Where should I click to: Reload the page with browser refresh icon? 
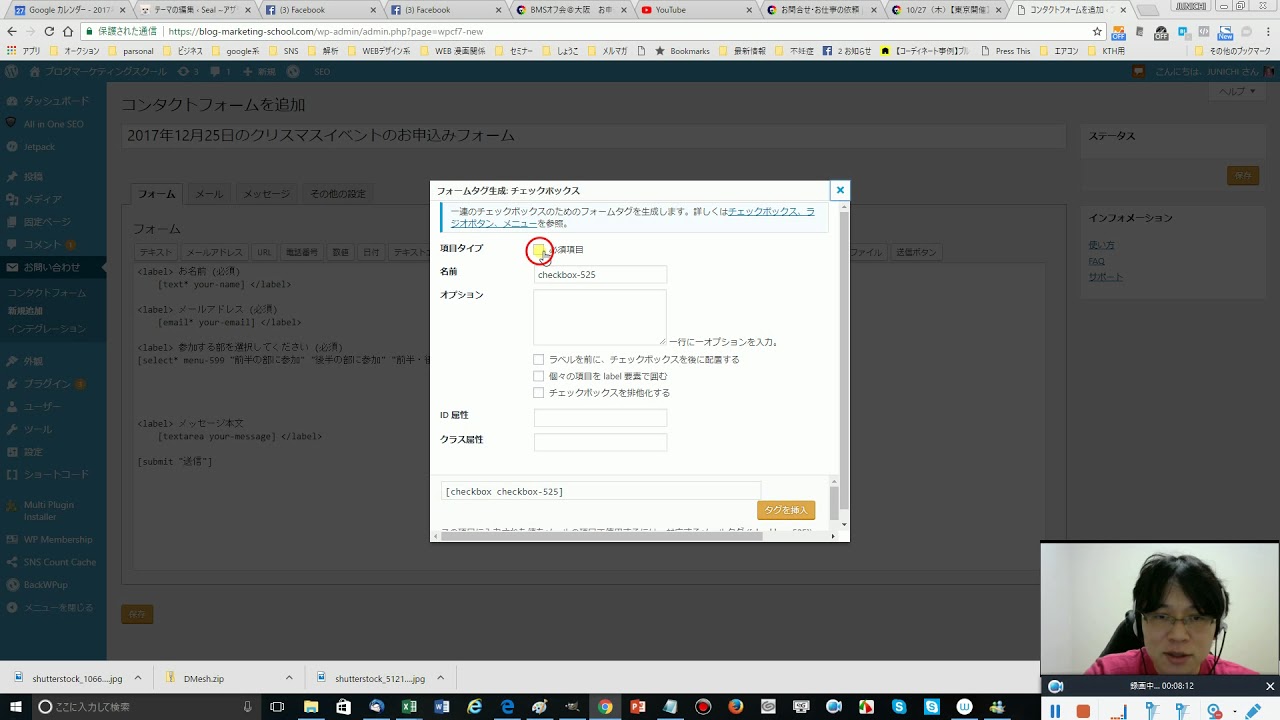click(x=48, y=31)
